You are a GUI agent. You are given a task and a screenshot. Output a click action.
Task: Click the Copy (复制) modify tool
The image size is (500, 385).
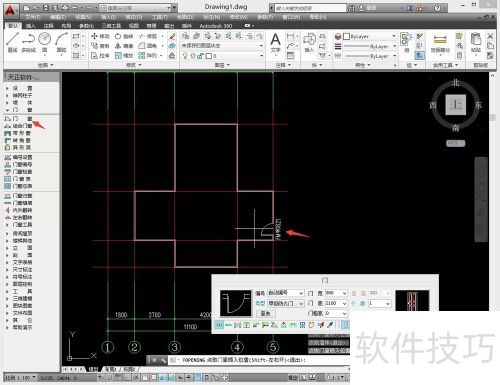(x=100, y=46)
